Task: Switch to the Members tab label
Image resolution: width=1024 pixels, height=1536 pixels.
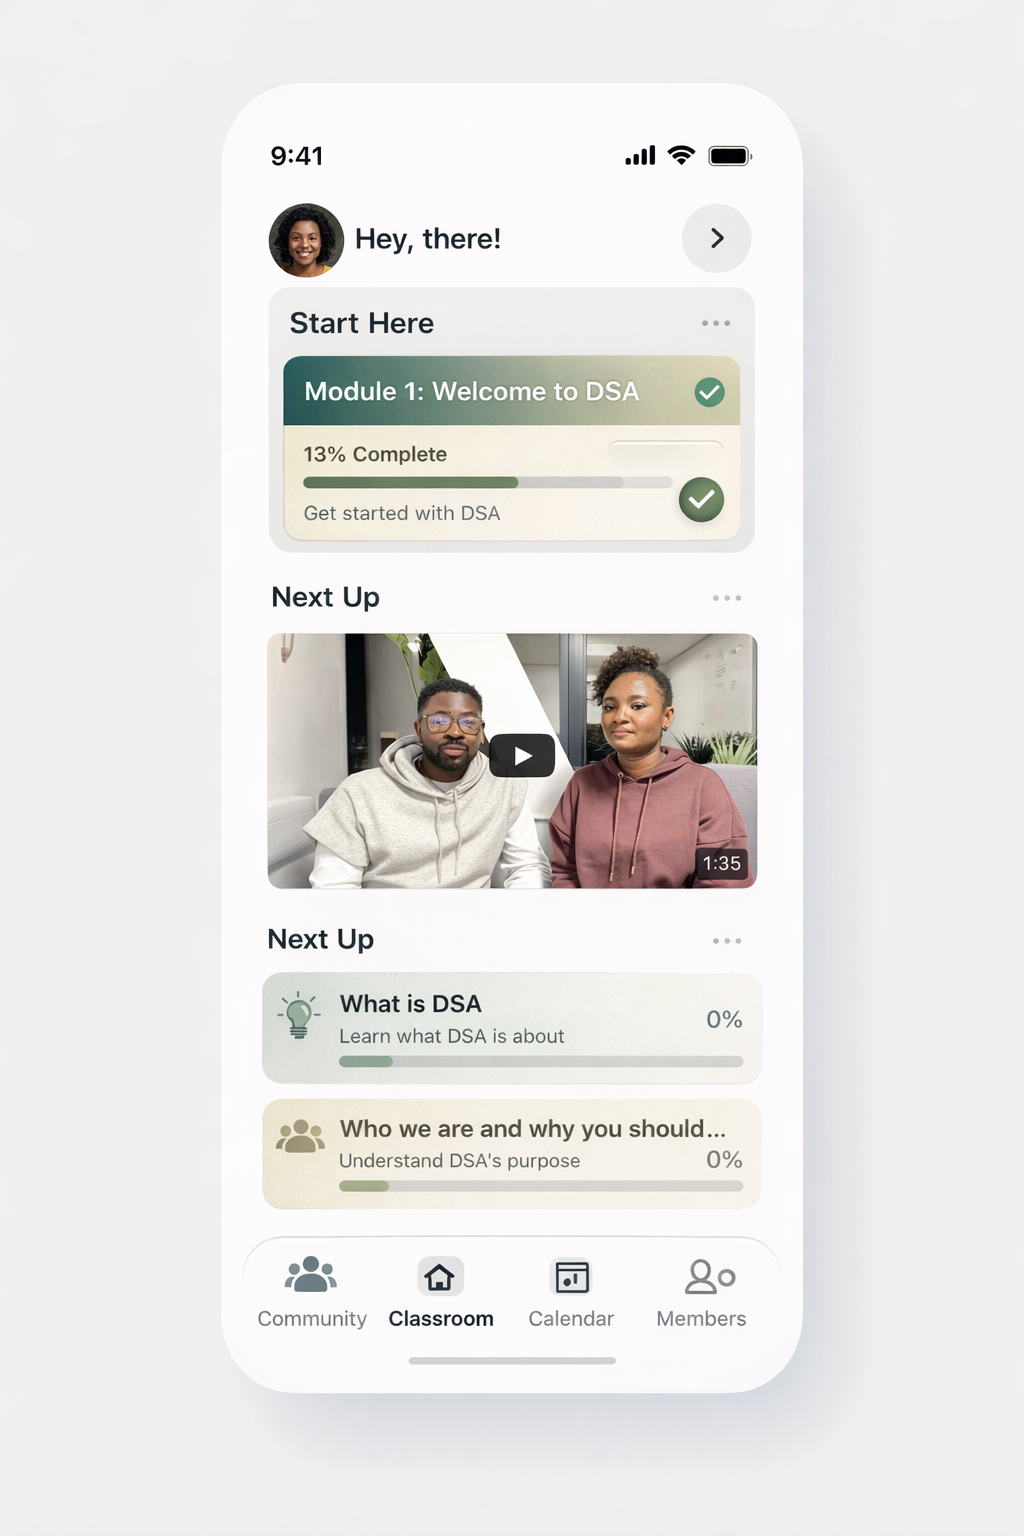Action: (x=701, y=1319)
